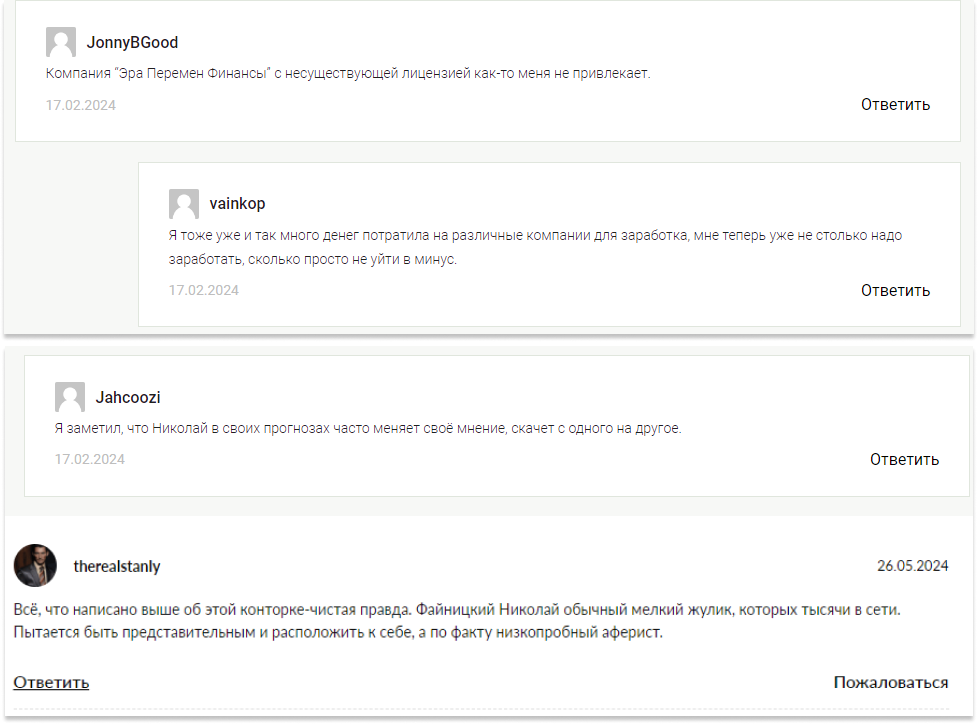Click the comment text mentioning "Эра Перемен Финансы"

click(x=348, y=74)
